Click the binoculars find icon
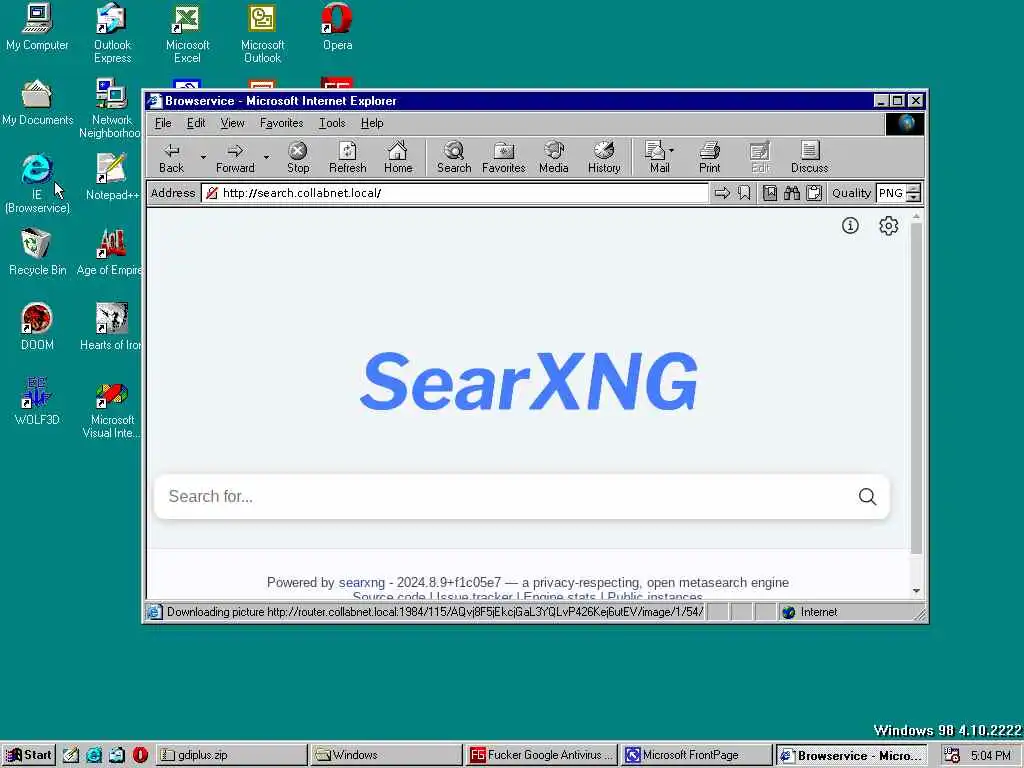This screenshot has height=768, width=1024. tap(792, 193)
